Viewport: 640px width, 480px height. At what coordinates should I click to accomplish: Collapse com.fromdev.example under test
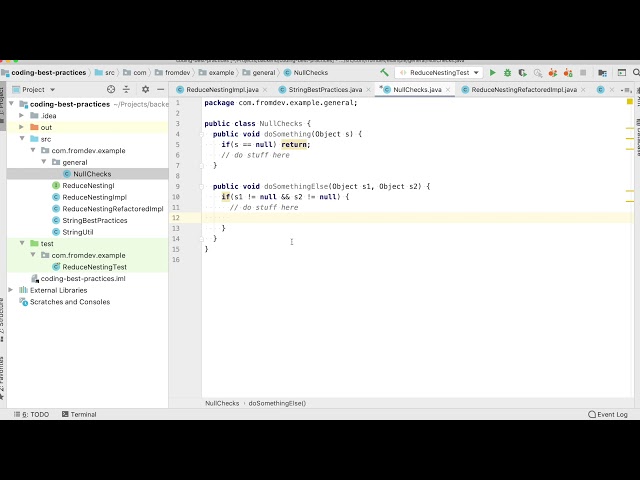point(33,255)
